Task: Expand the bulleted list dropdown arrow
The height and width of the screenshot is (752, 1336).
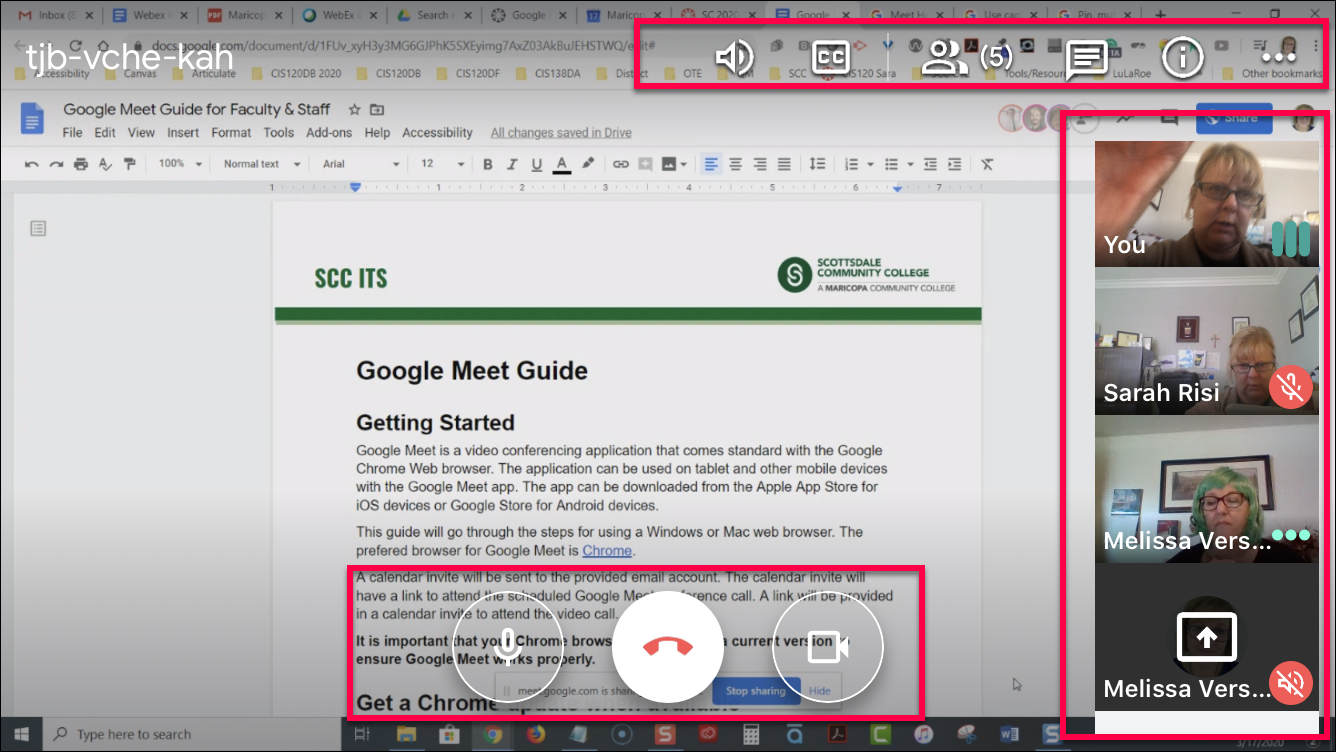Action: (910, 164)
